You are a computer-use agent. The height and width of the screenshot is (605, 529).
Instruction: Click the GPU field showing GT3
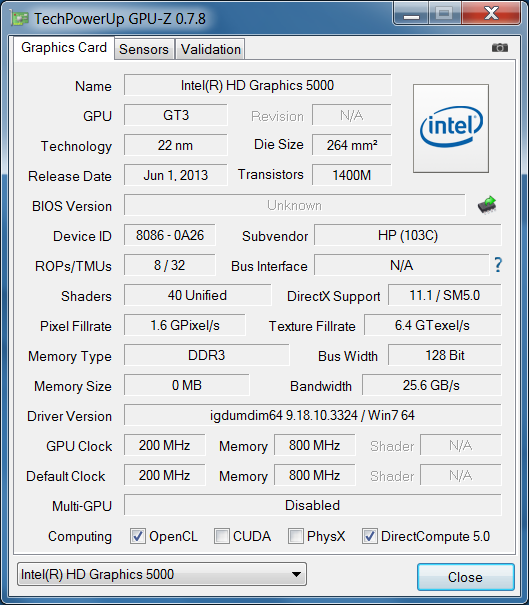pyautogui.click(x=176, y=115)
